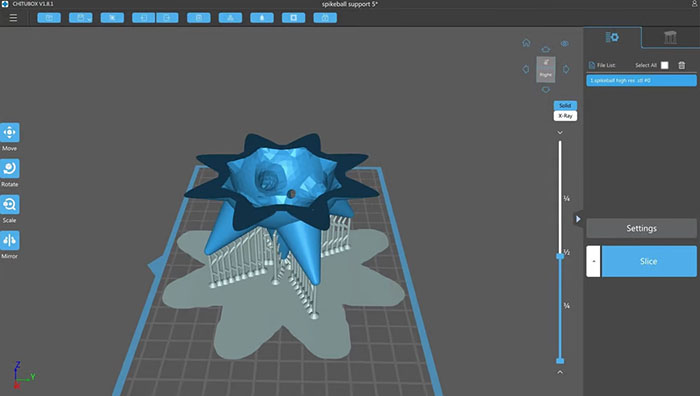Viewport: 700px width, 396px height.
Task: Click the Open file folder toolbar icon
Action: (49, 18)
